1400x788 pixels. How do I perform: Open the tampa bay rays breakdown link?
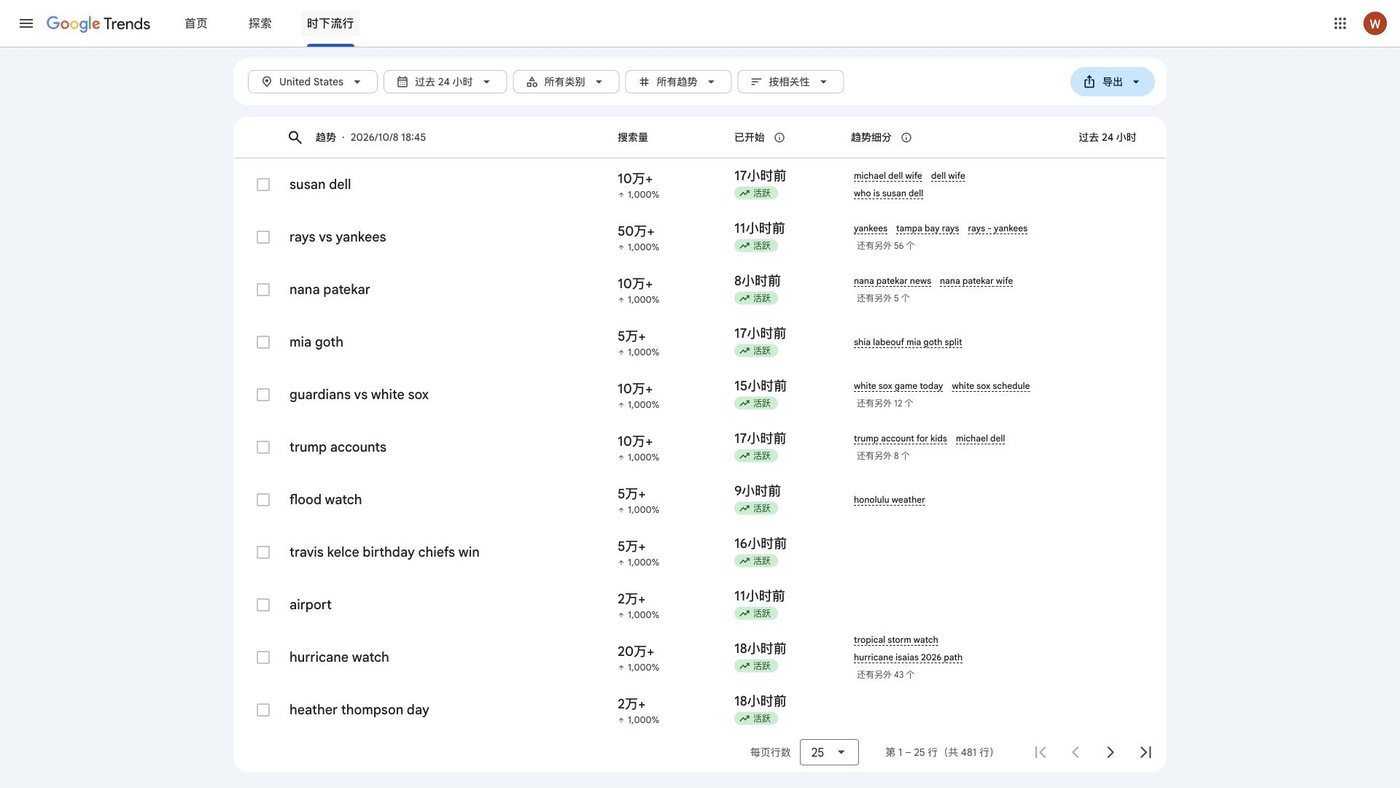click(928, 229)
